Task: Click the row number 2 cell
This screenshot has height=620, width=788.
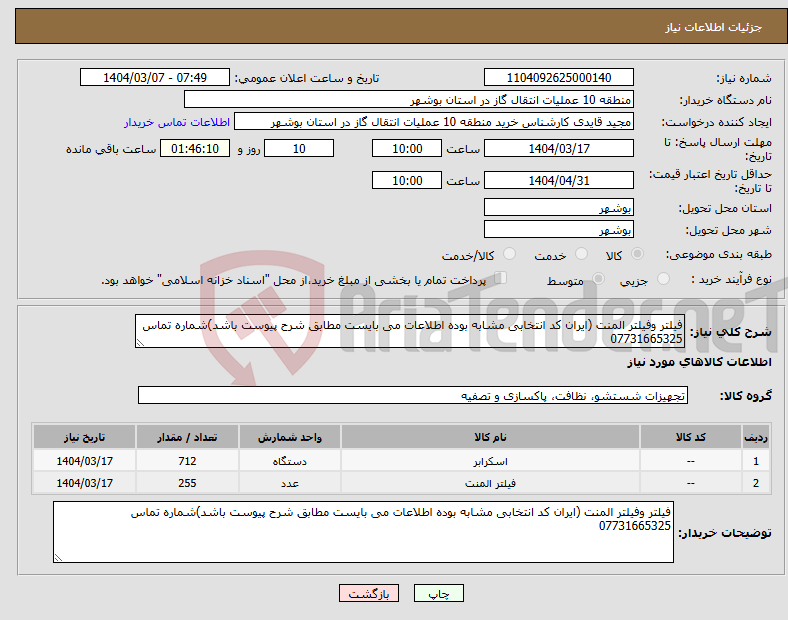Action: pyautogui.click(x=756, y=483)
